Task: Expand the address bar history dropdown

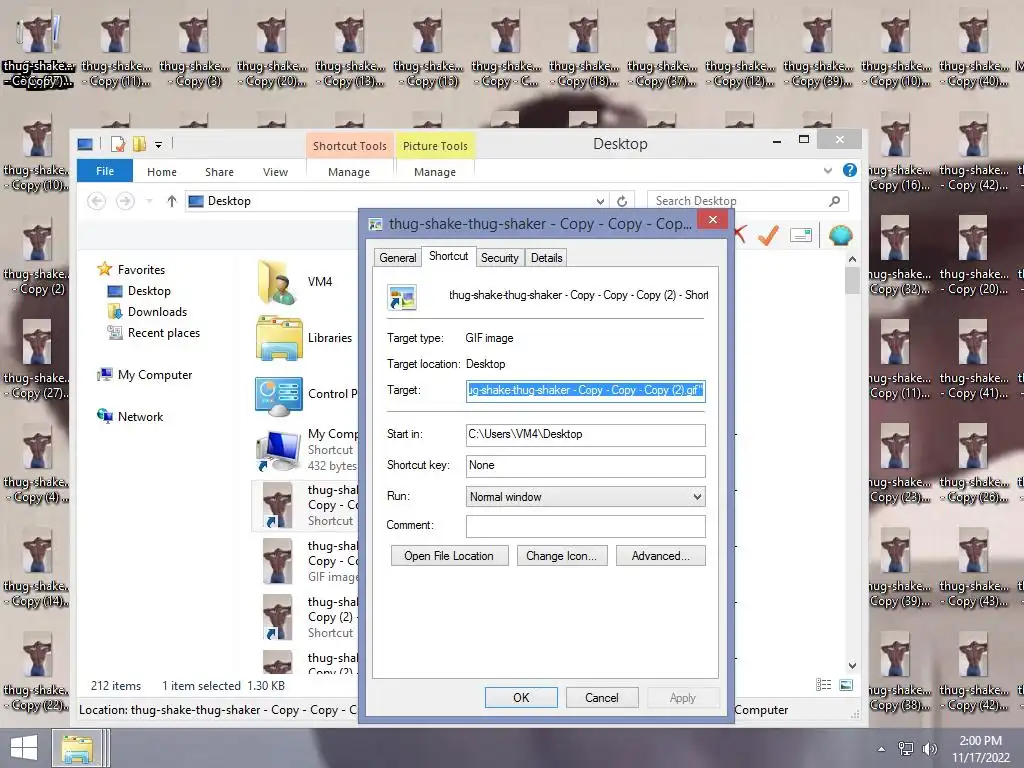Action: point(600,201)
